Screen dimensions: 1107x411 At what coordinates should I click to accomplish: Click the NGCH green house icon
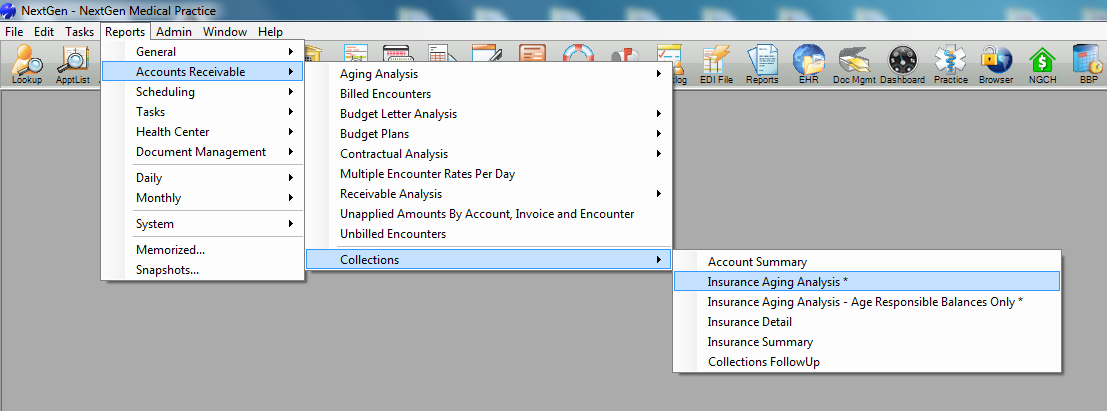[1042, 64]
